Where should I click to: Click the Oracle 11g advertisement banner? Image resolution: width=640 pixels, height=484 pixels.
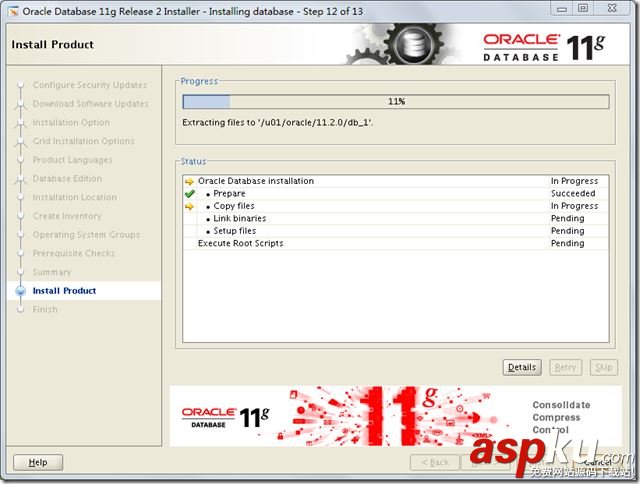(x=396, y=416)
